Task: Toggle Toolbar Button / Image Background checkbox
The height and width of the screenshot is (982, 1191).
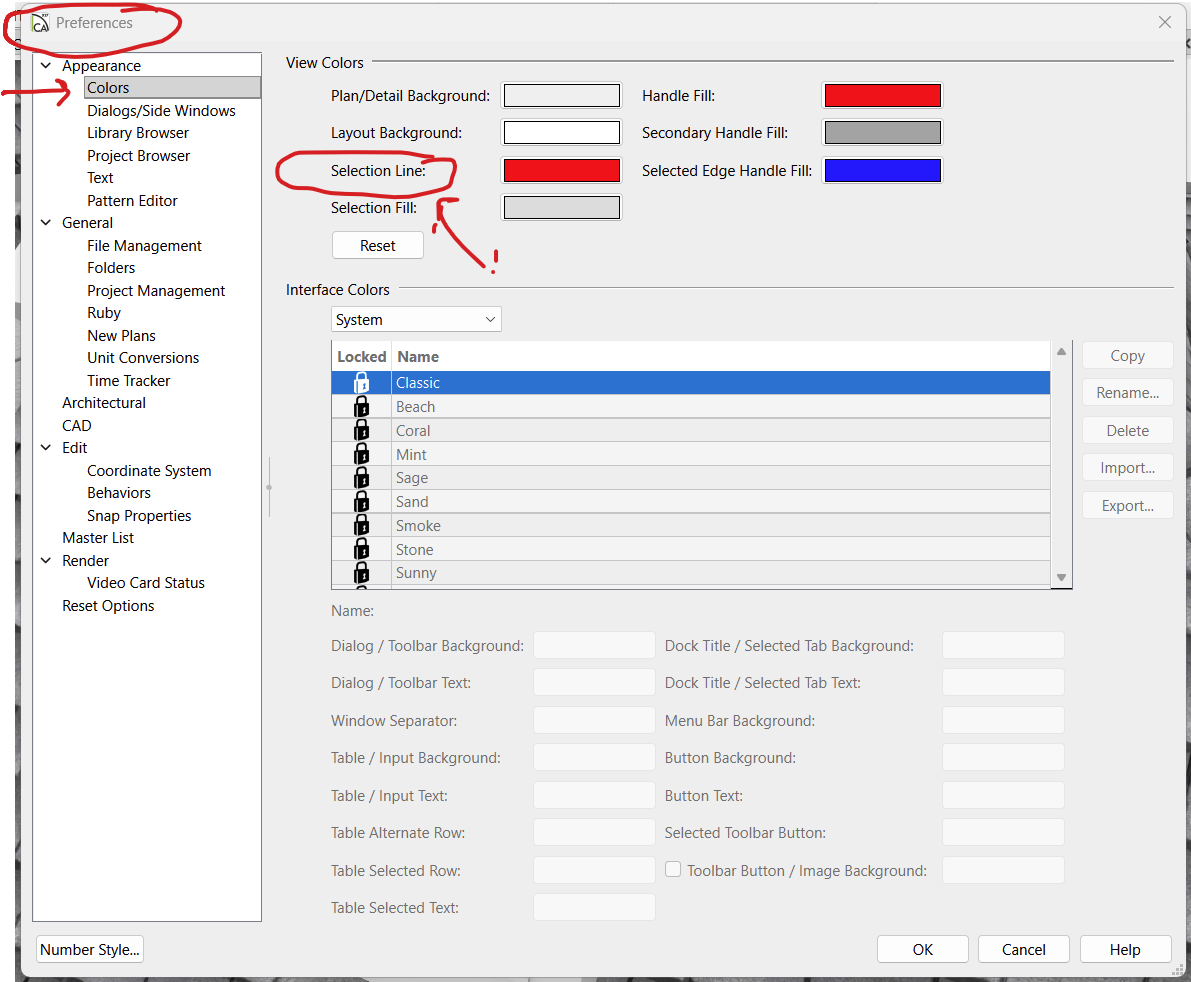Action: 674,870
